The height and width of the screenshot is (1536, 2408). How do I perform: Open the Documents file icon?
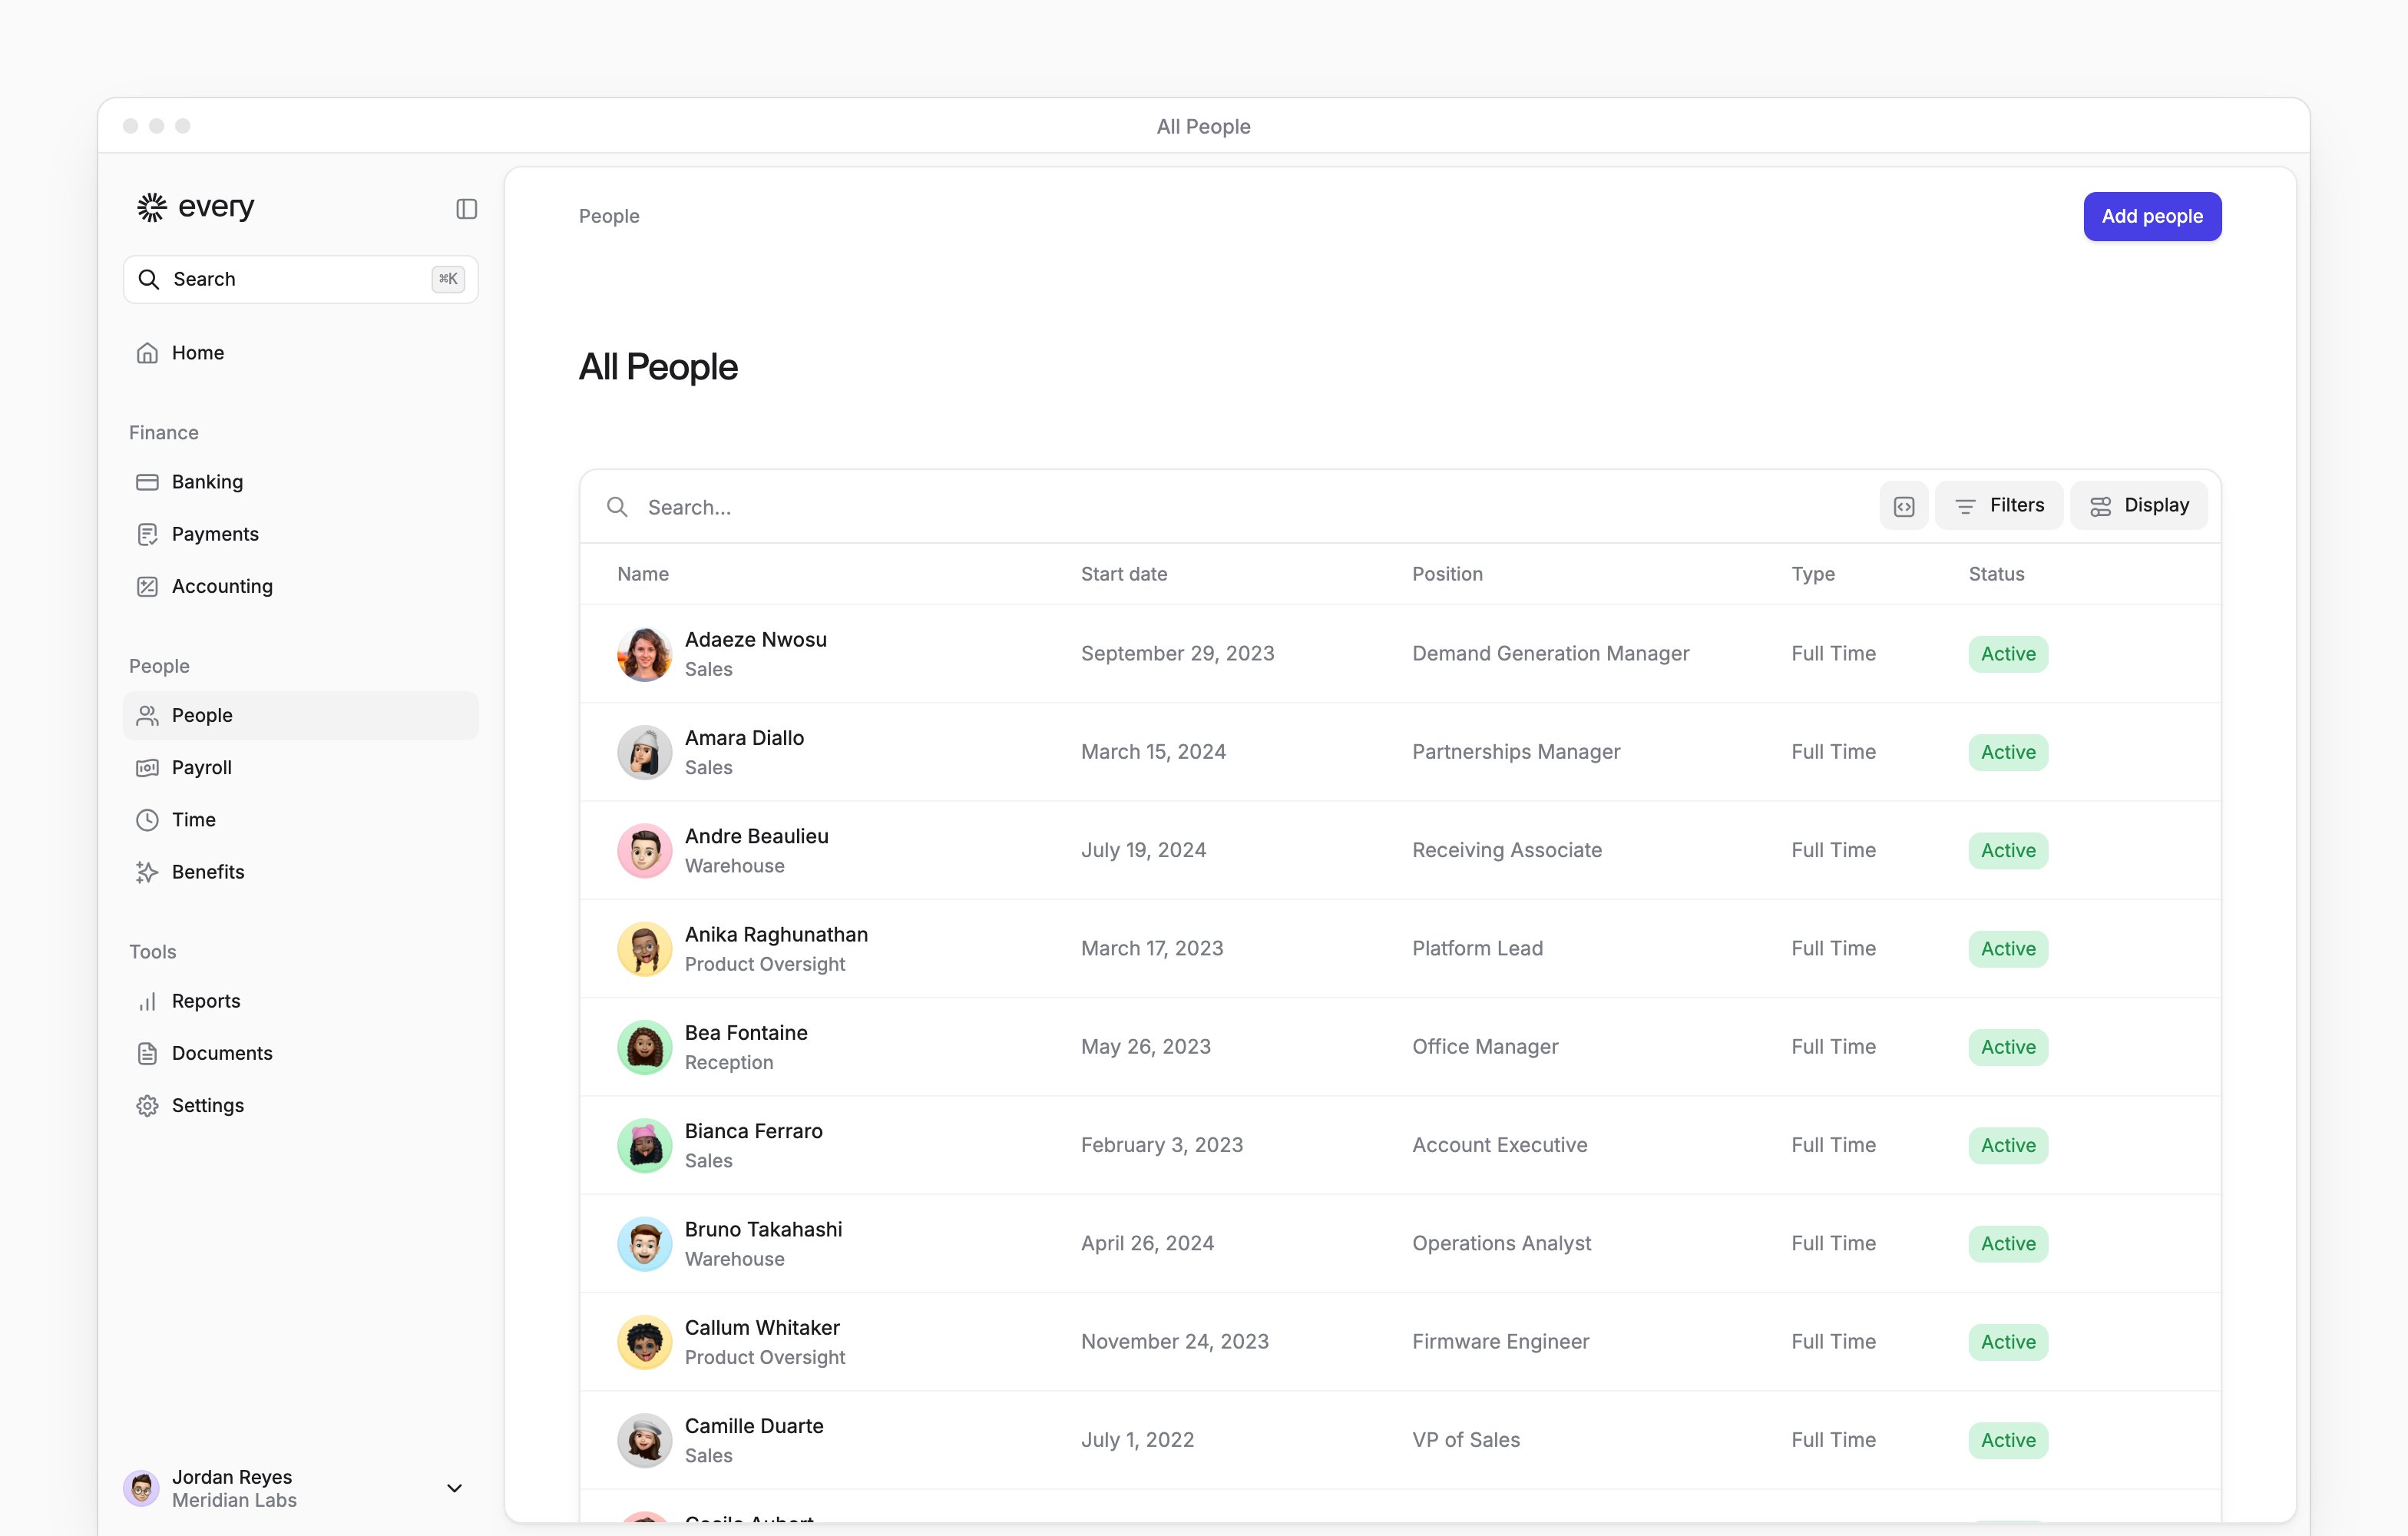[147, 1053]
